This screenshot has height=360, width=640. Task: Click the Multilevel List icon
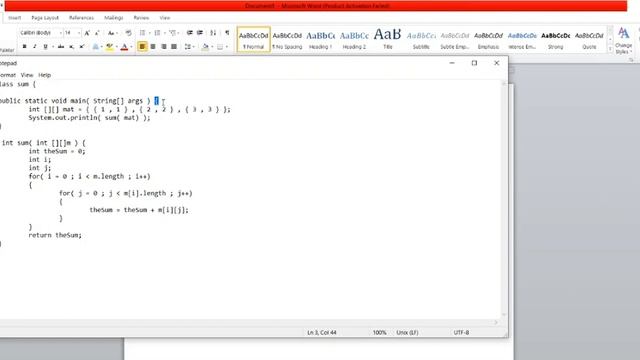[174, 33]
